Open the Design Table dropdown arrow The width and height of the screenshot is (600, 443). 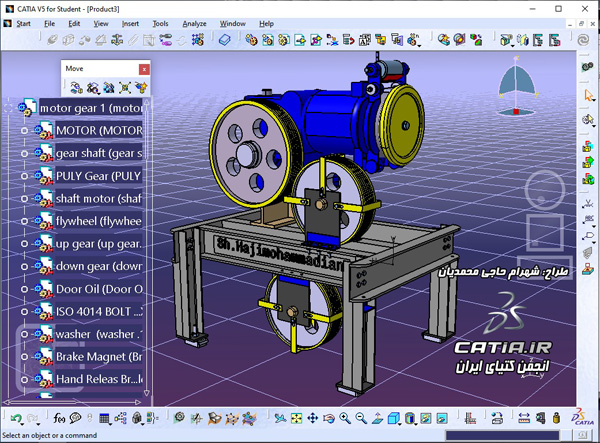tap(111, 424)
